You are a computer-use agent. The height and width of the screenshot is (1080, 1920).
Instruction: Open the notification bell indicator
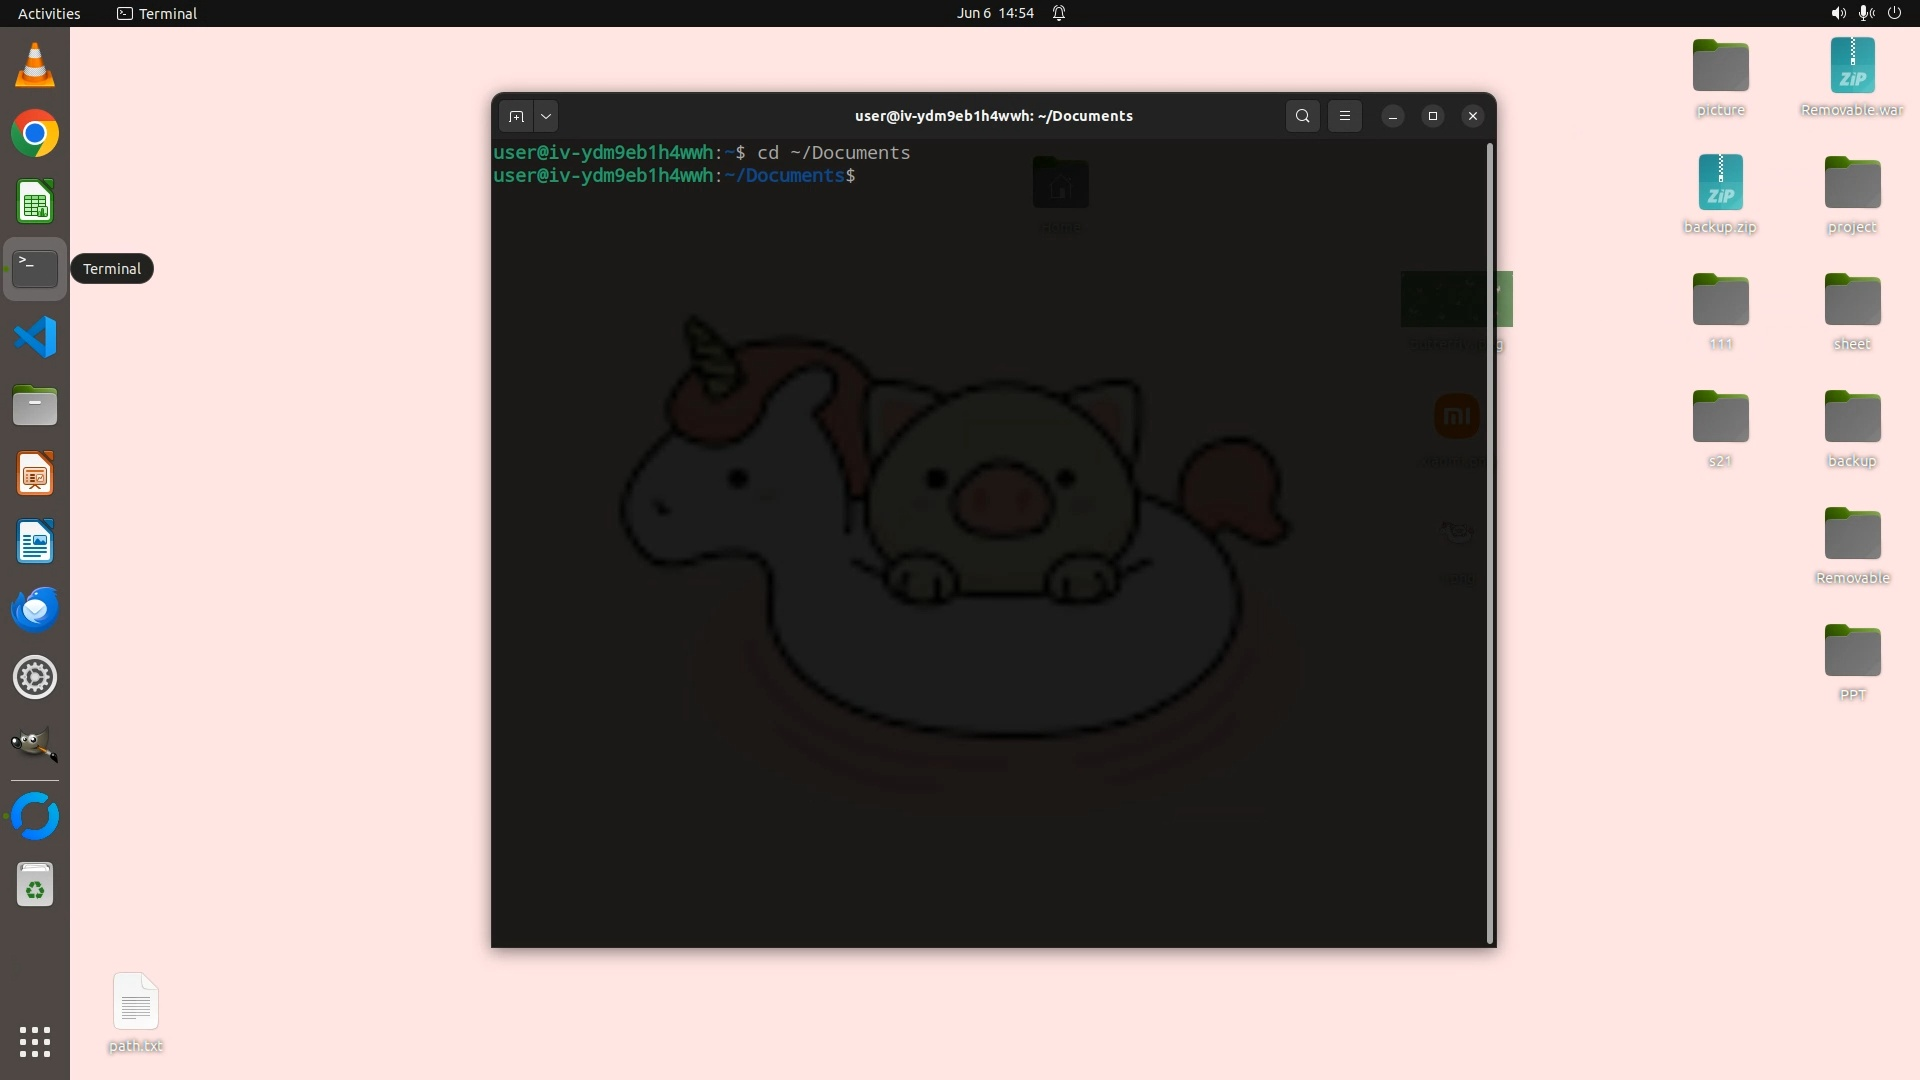1059,13
